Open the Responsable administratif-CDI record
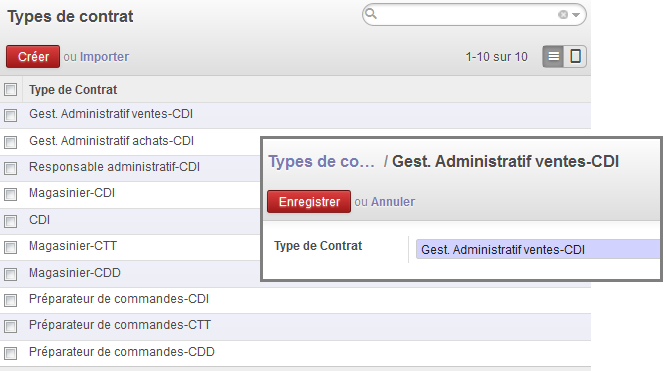Viewport: 666px width, 371px height. 114,167
